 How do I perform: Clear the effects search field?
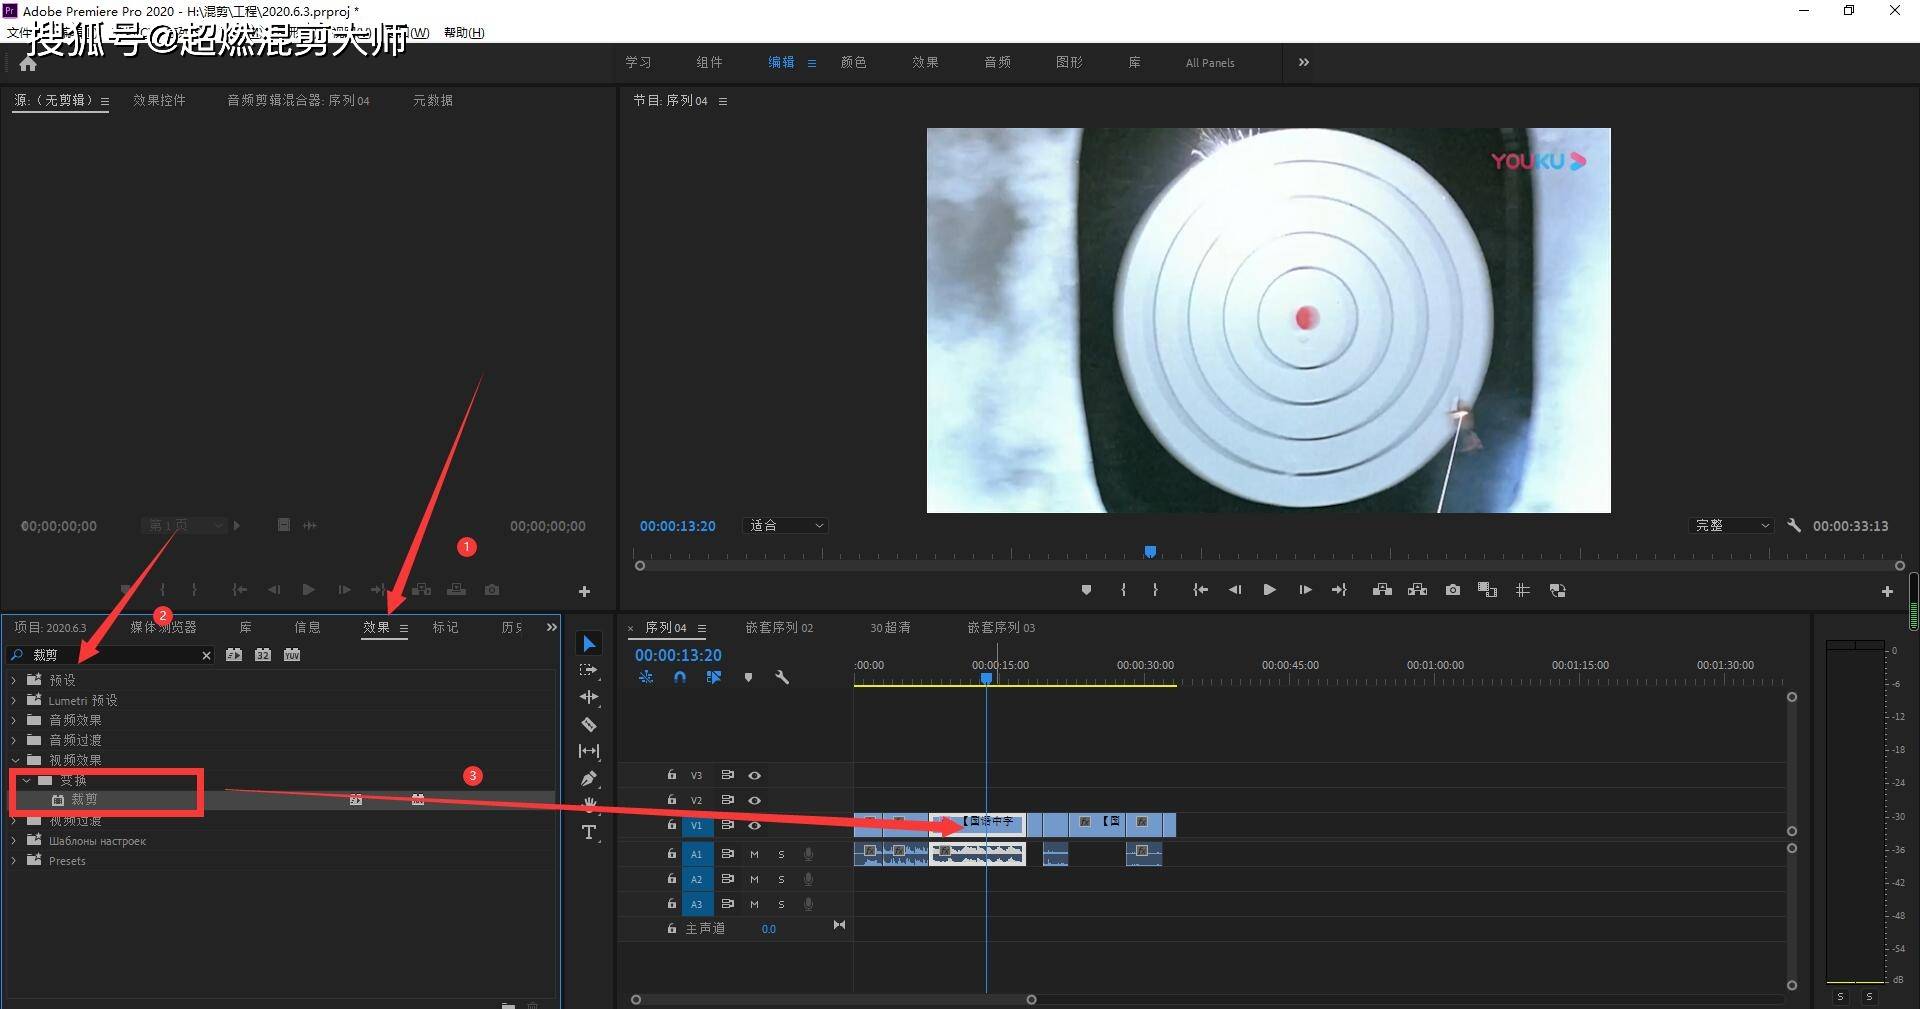click(206, 655)
